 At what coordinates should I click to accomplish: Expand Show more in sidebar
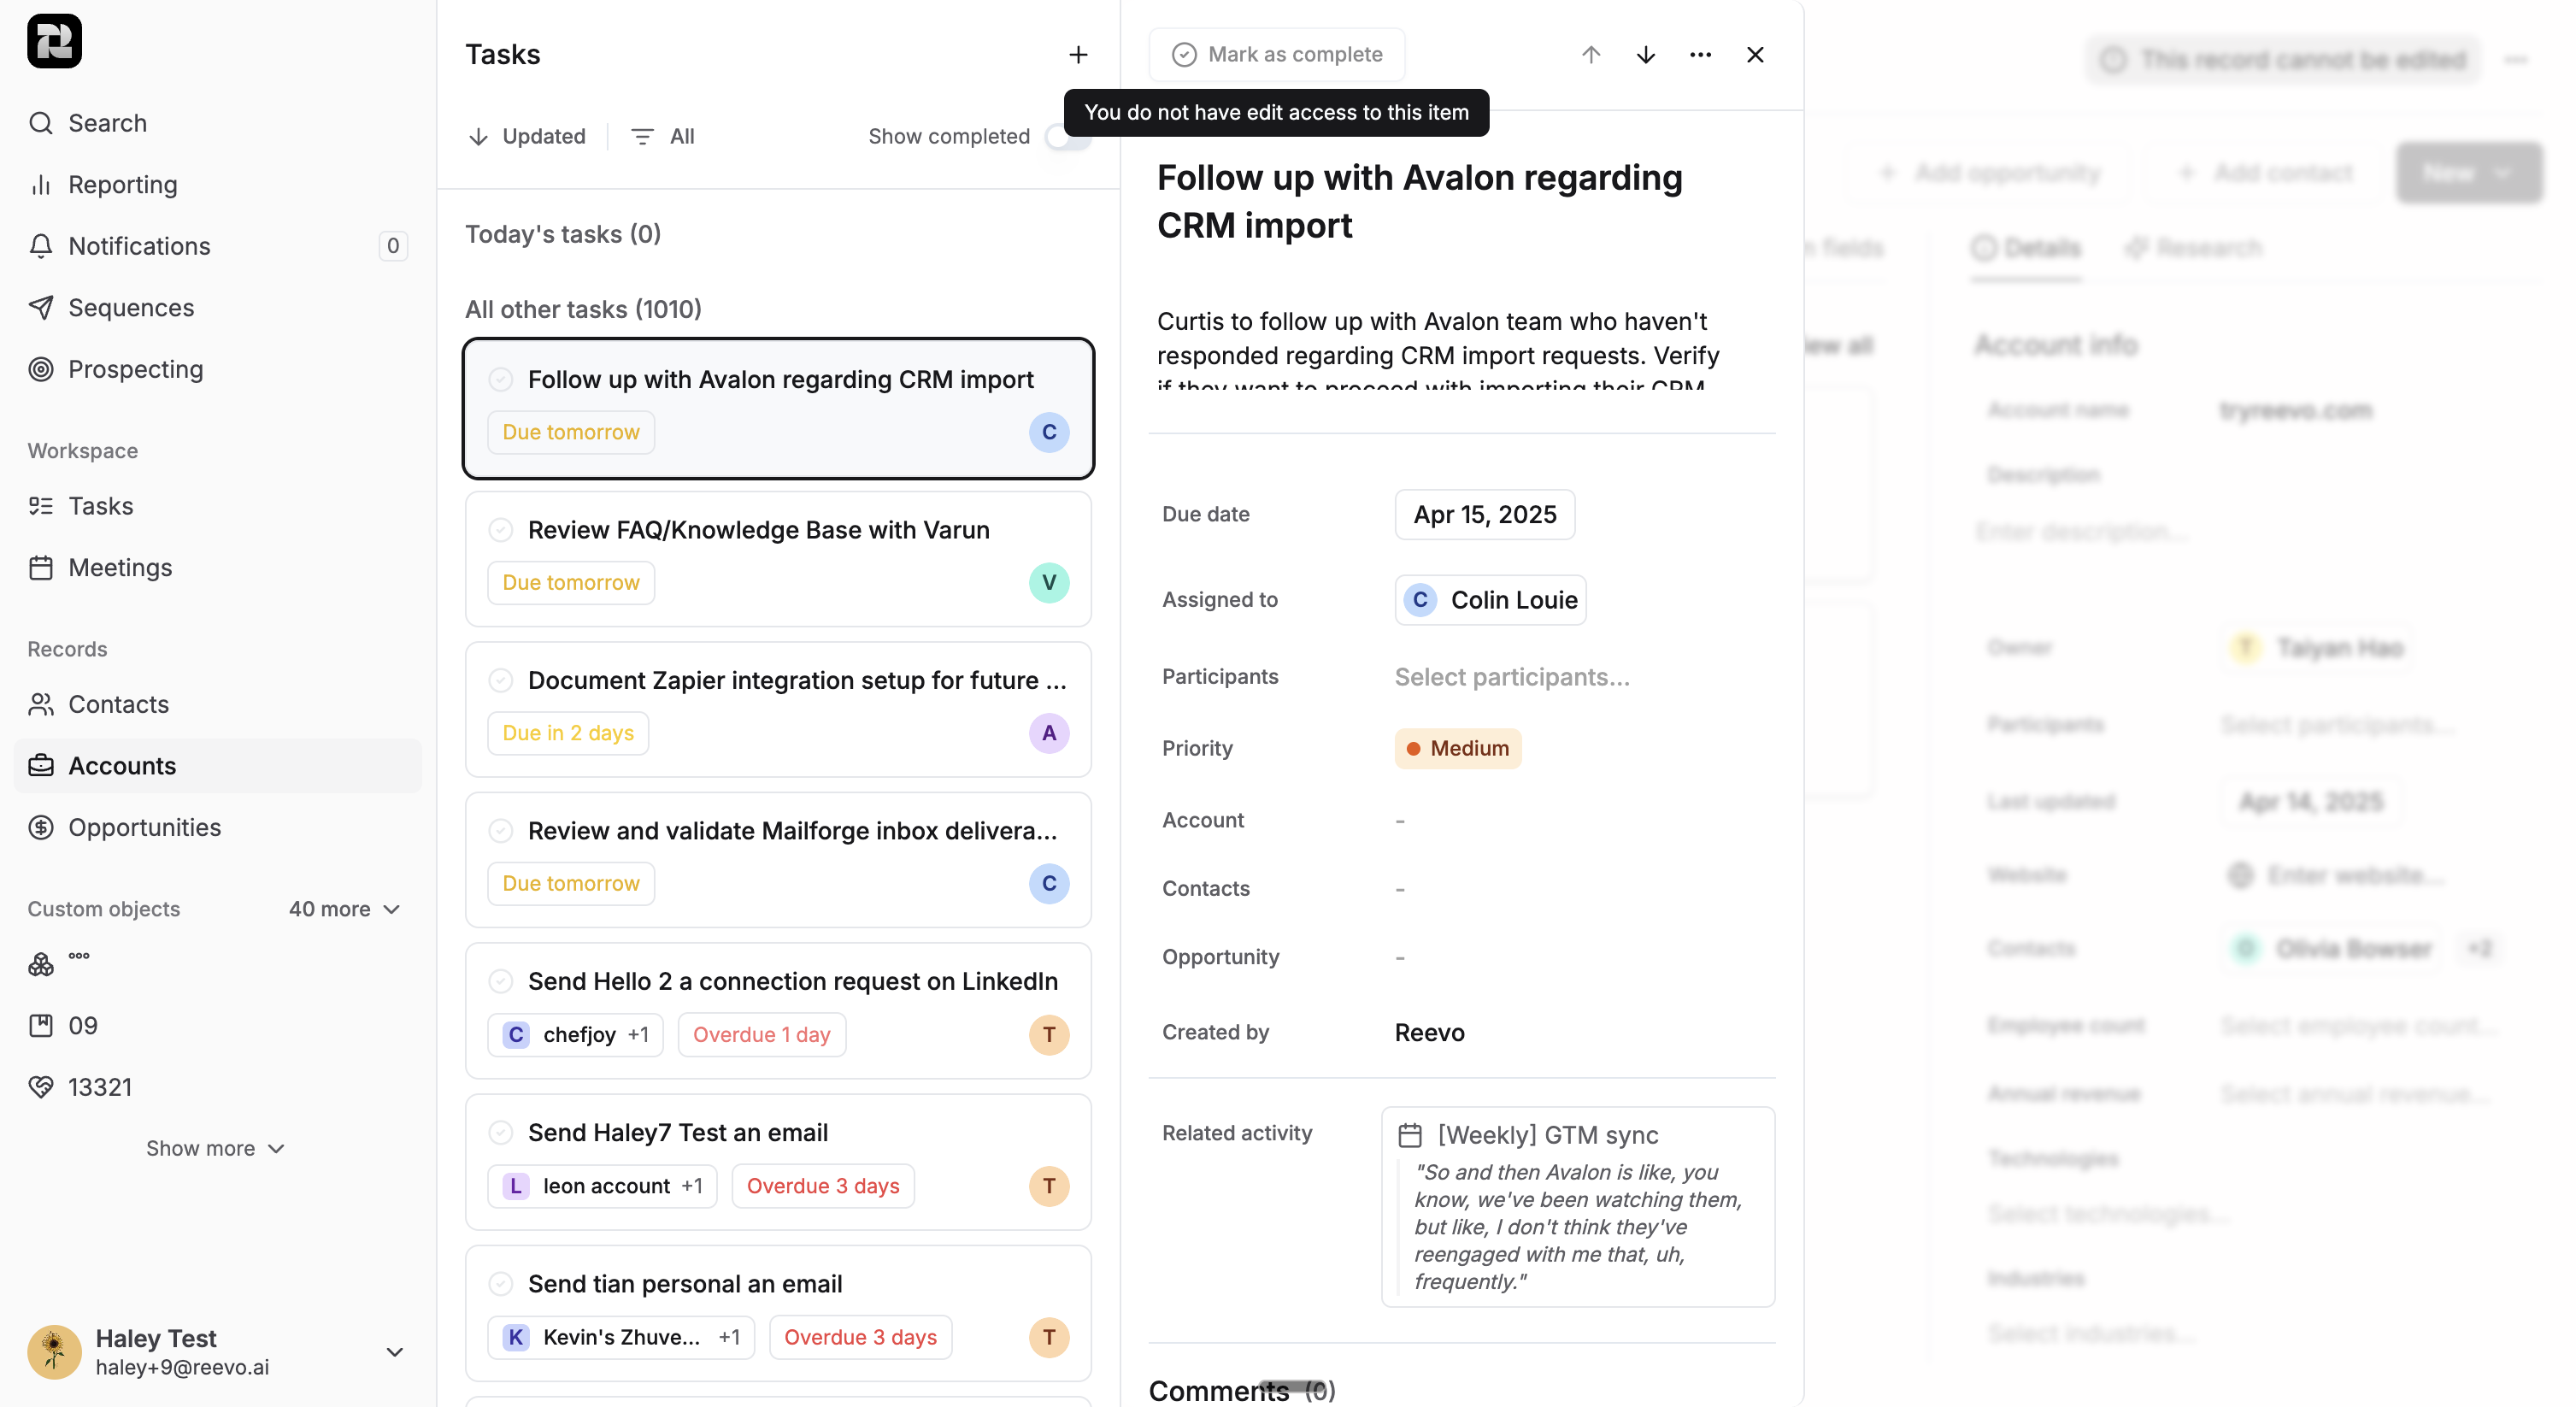tap(215, 1148)
